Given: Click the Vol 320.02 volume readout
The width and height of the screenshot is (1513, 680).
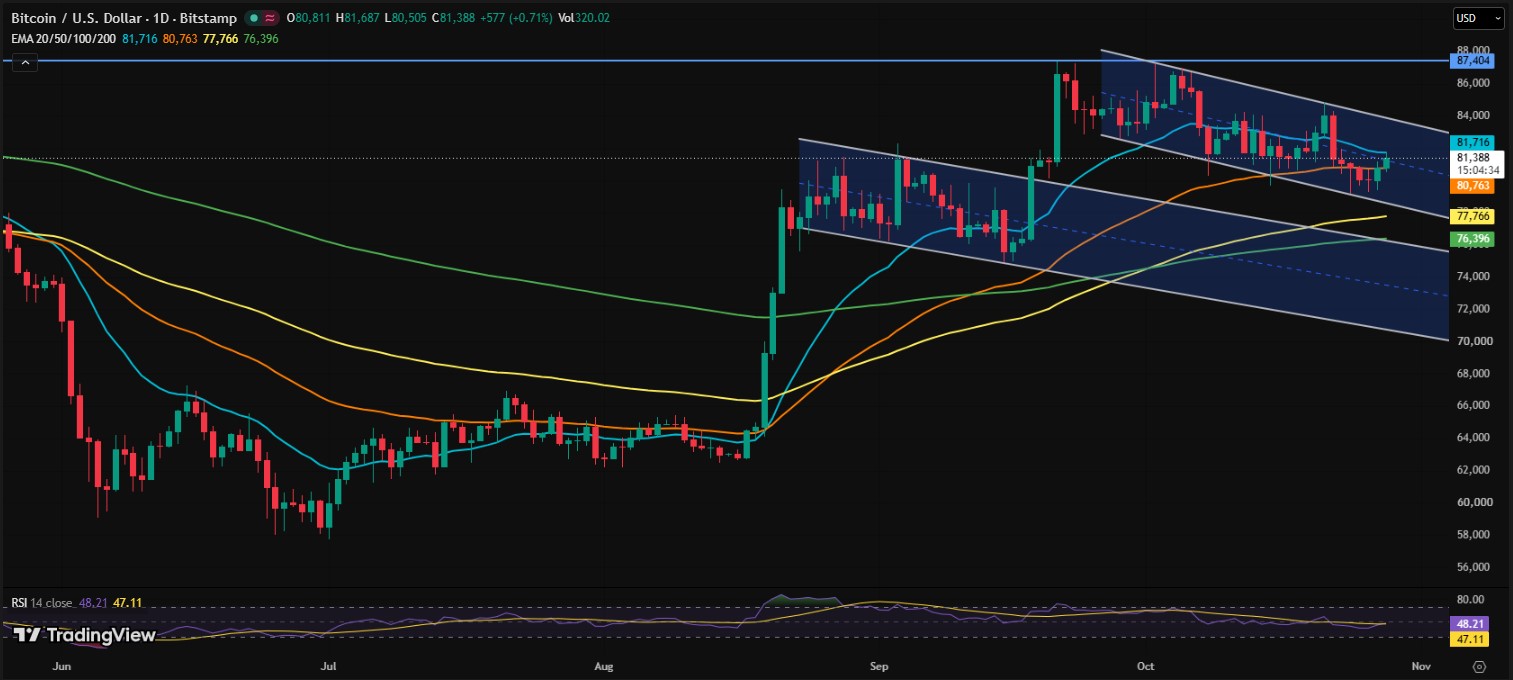Looking at the screenshot, I should [x=584, y=18].
